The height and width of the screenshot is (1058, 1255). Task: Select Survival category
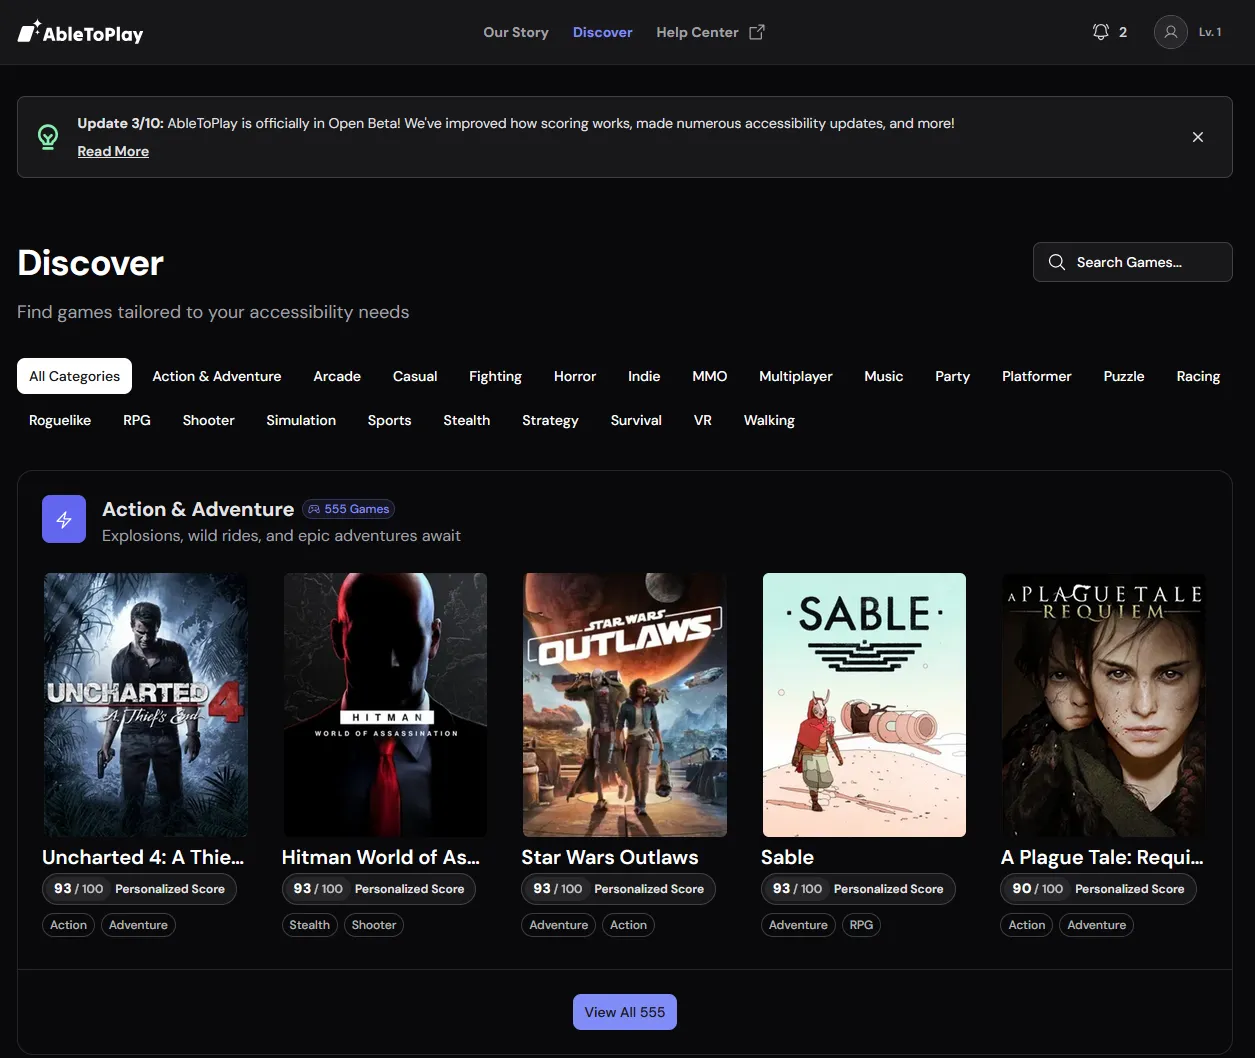636,420
